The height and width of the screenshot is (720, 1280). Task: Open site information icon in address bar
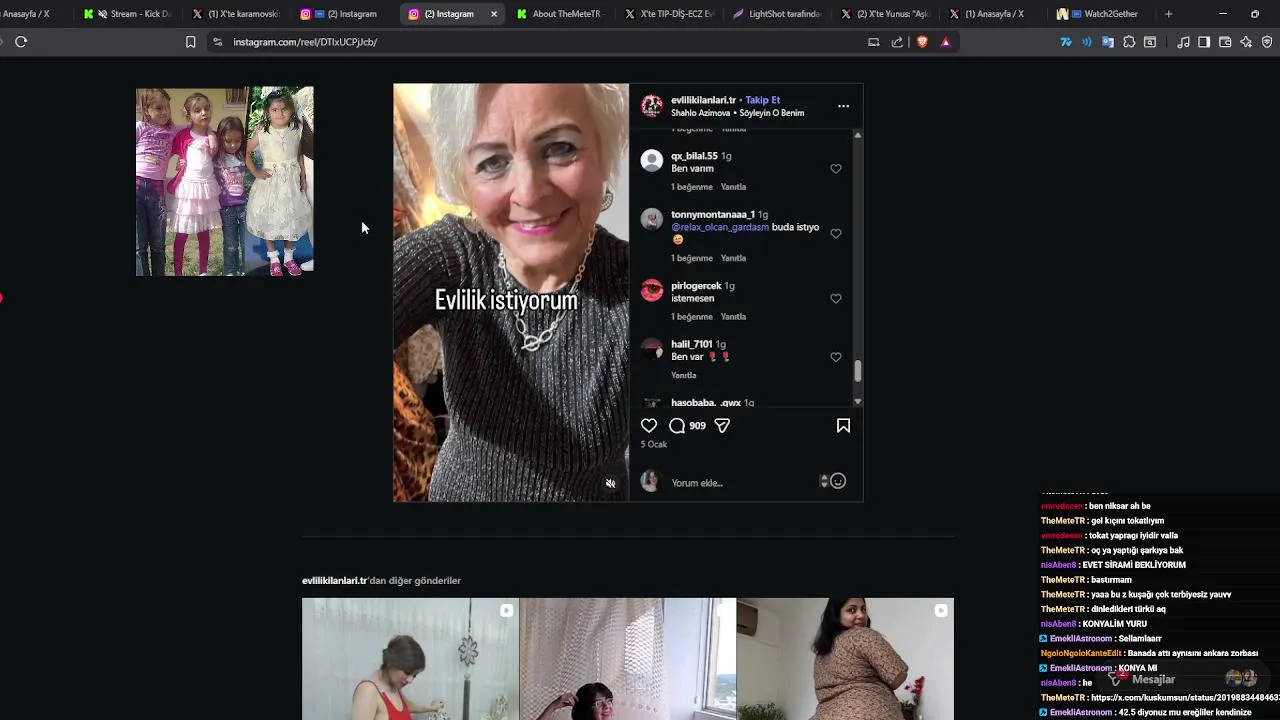coord(217,42)
